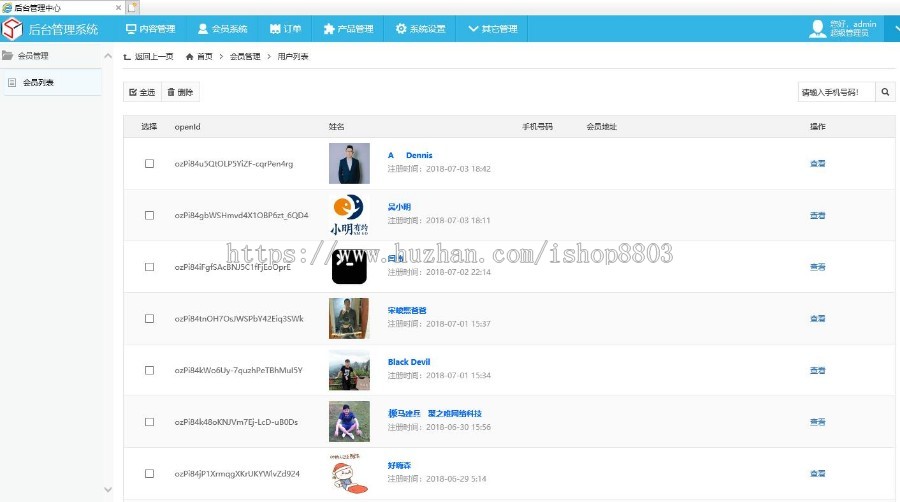Click the system logo cube icon
Image resolution: width=900 pixels, height=502 pixels.
[12, 29]
